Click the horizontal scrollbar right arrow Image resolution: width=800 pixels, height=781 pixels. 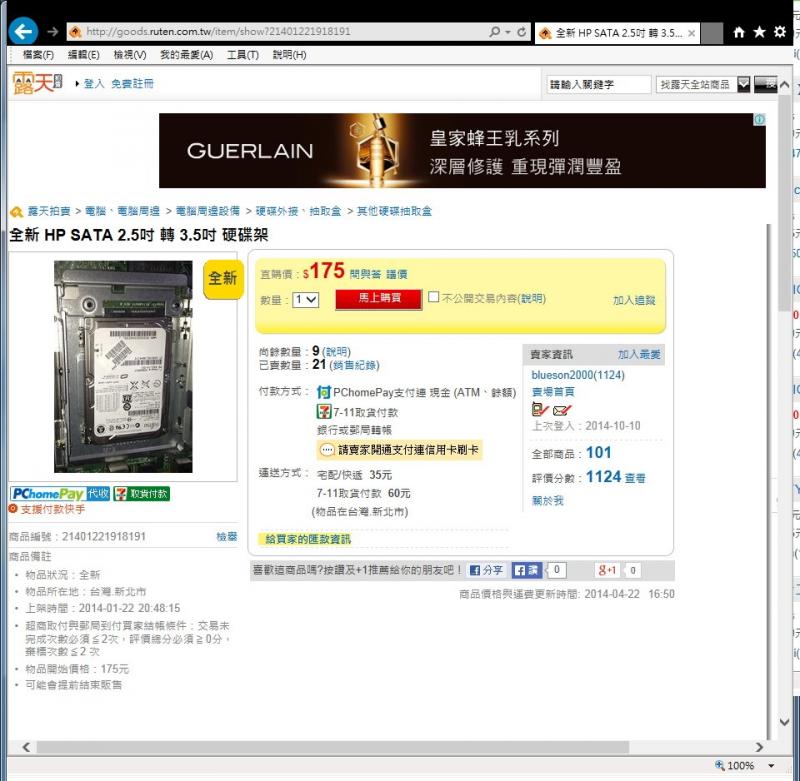tap(759, 747)
